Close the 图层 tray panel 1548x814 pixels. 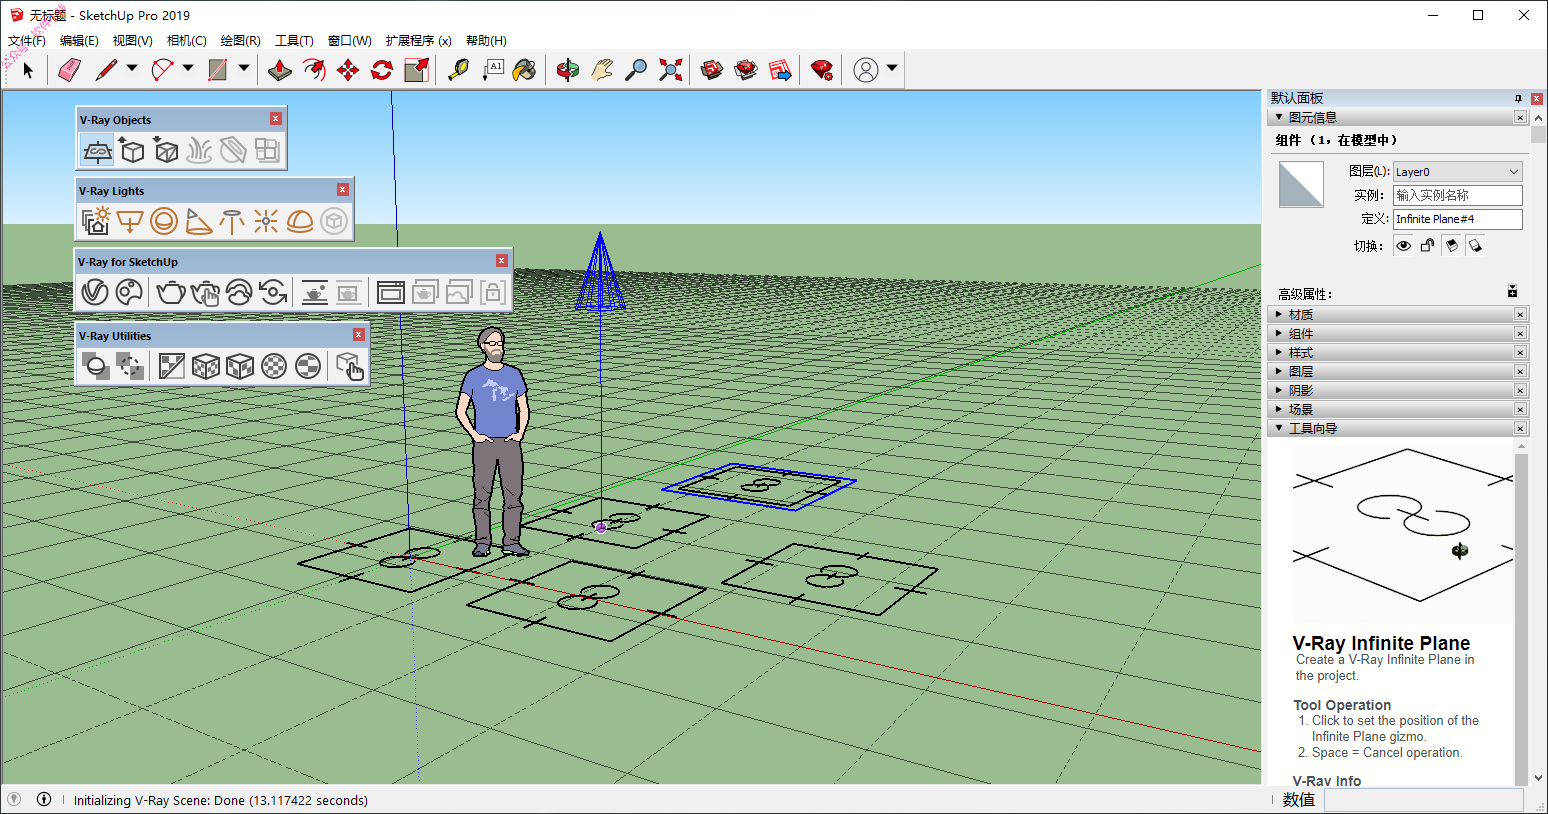click(x=1520, y=372)
